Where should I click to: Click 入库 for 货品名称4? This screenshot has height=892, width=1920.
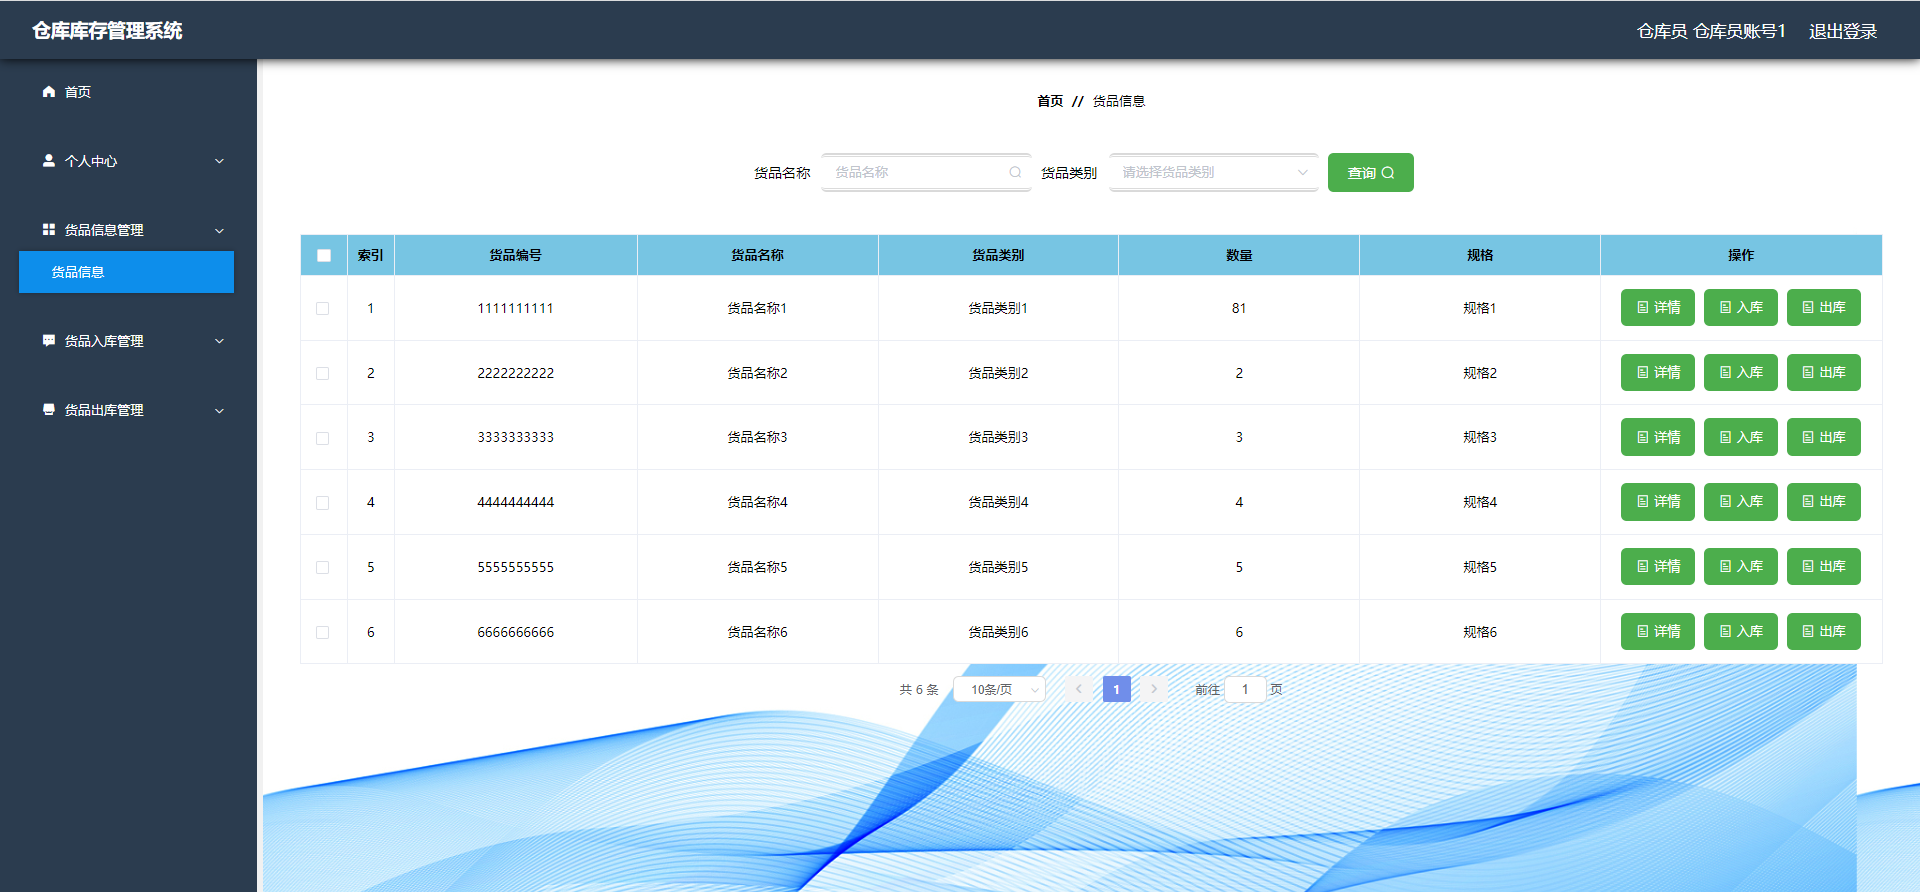tap(1741, 502)
